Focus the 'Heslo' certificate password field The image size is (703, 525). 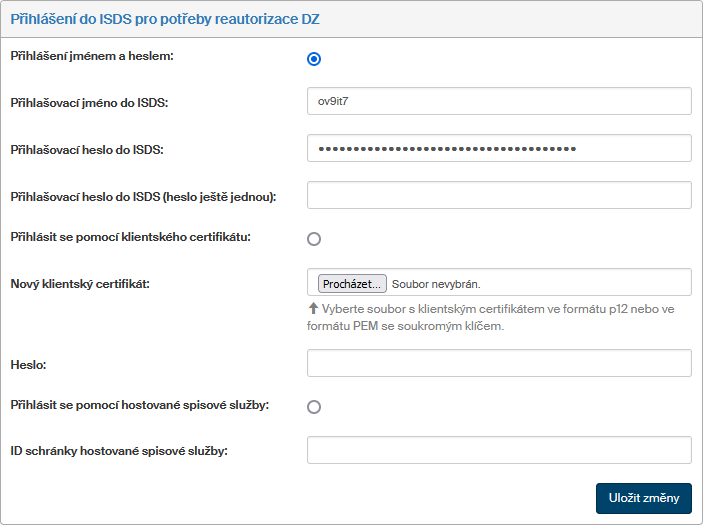[499, 363]
